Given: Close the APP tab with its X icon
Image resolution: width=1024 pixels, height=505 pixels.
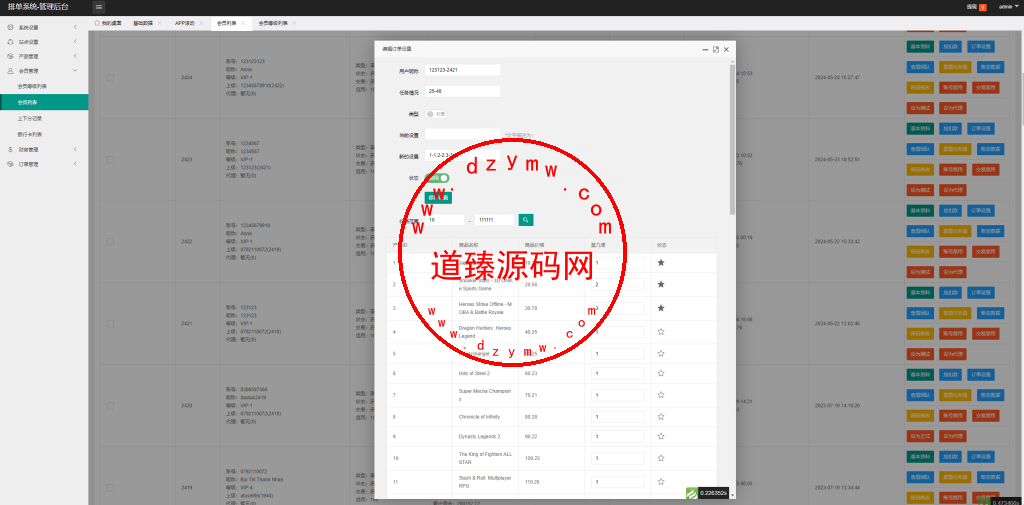Looking at the screenshot, I should point(202,23).
